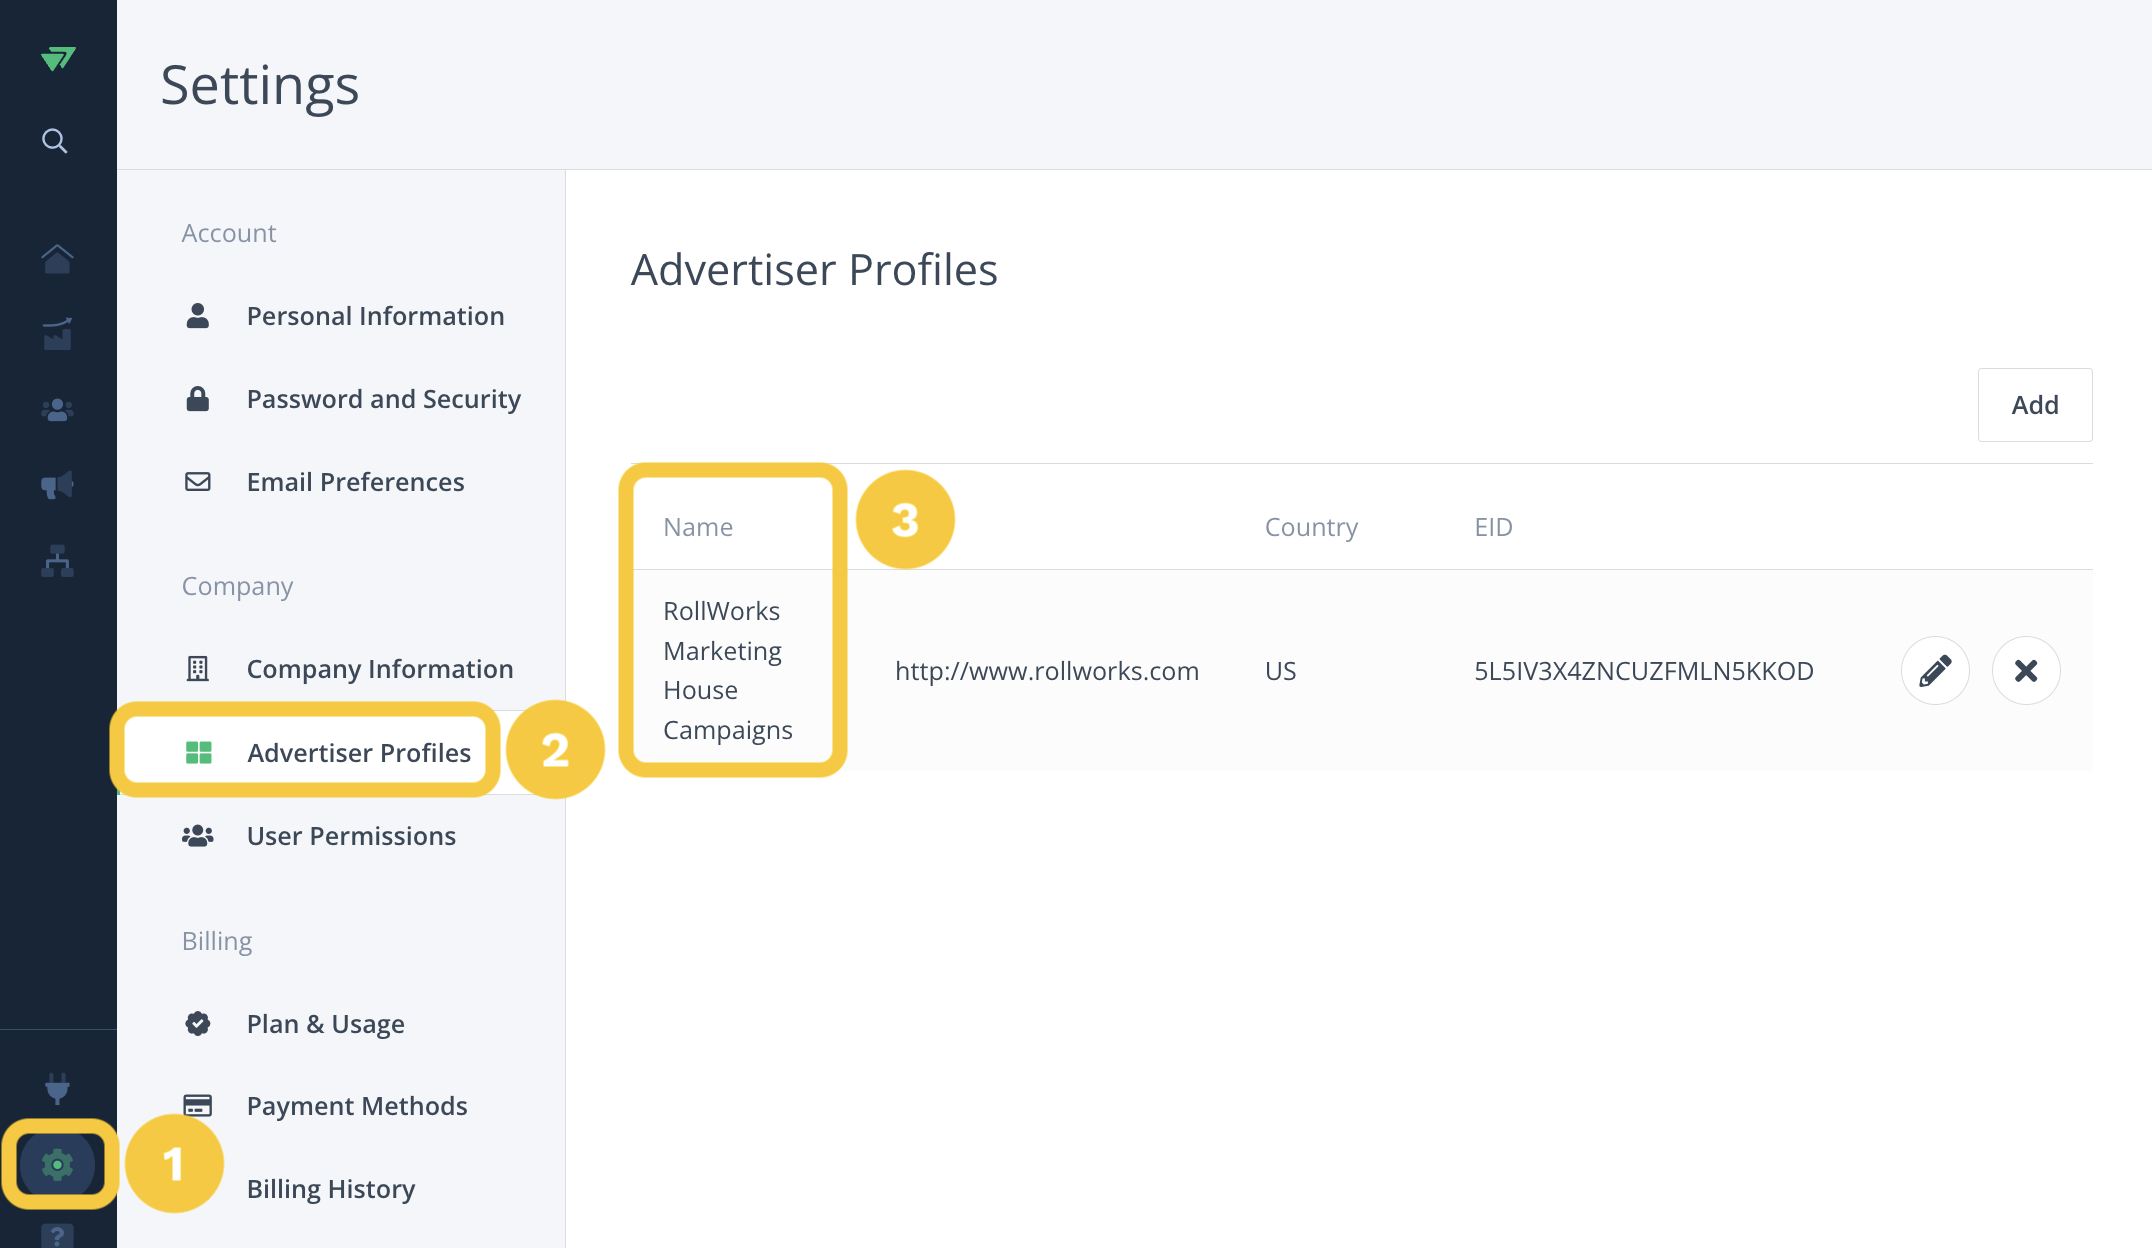Click the Company Information building icon
This screenshot has height=1248, width=2152.
tap(198, 669)
